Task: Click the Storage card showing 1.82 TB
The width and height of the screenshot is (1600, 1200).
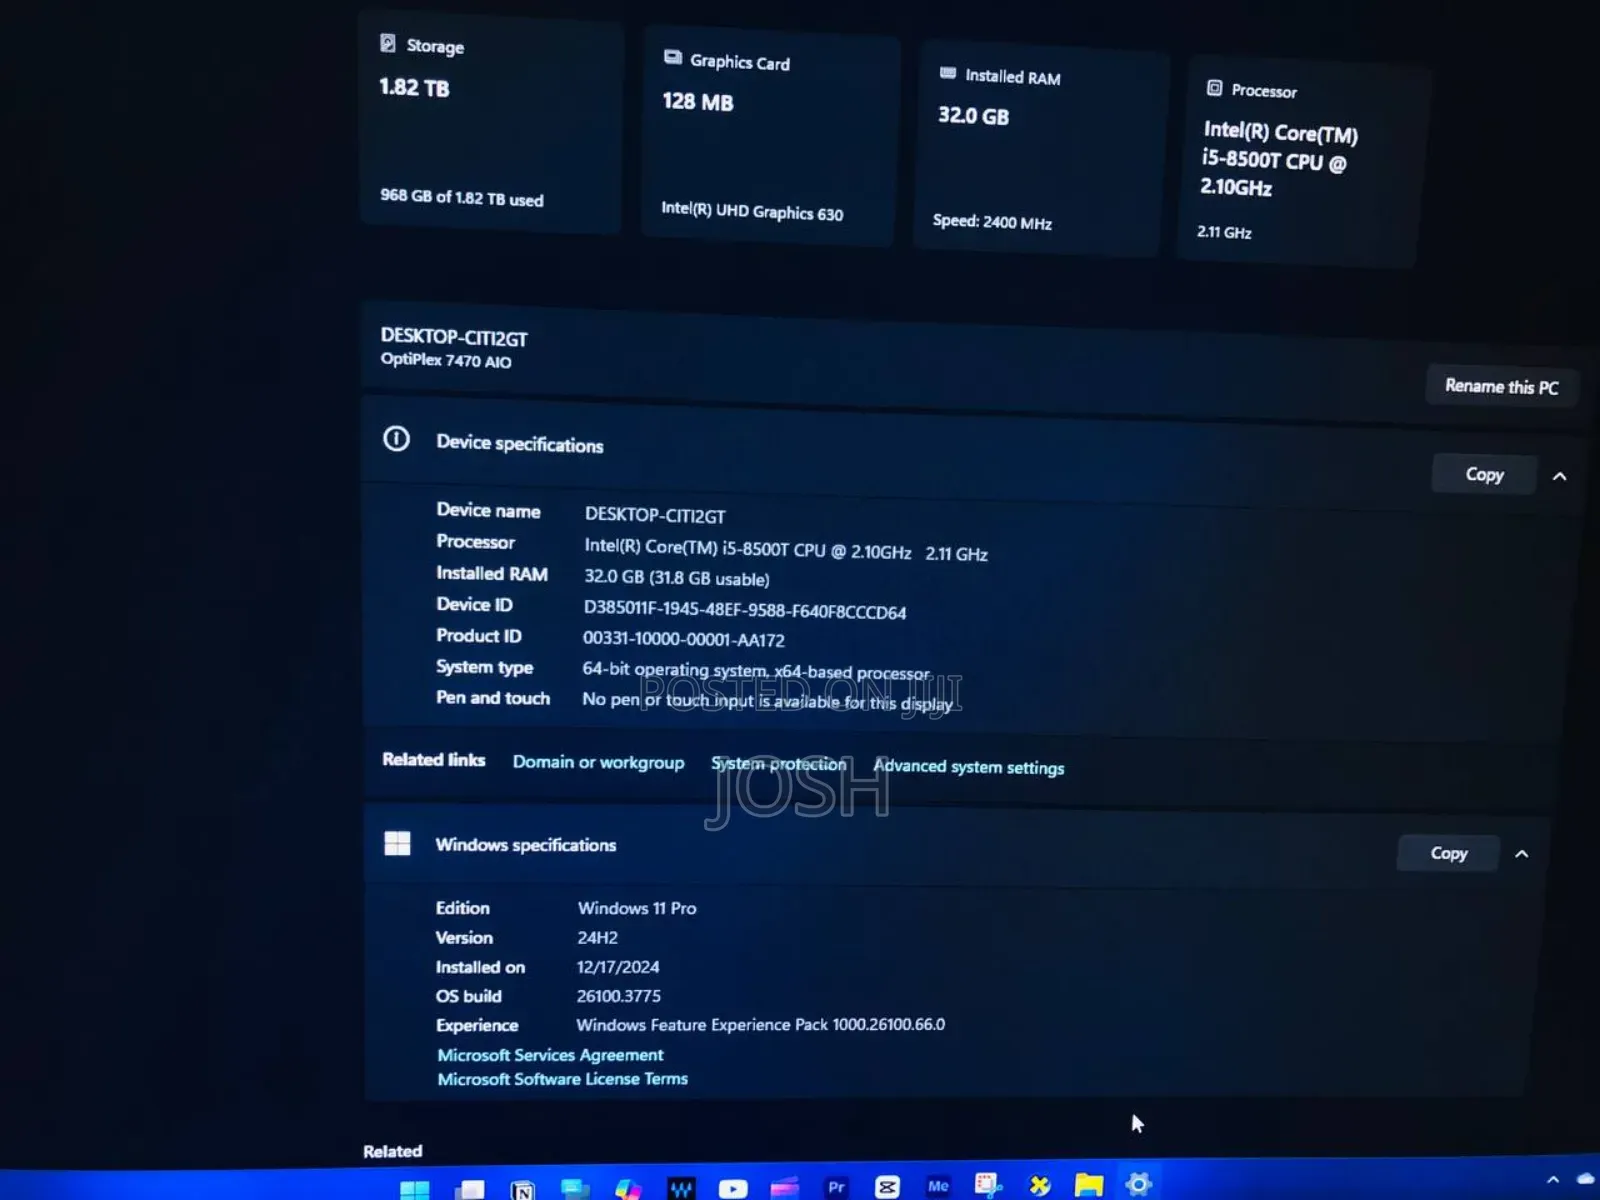Action: [x=490, y=120]
